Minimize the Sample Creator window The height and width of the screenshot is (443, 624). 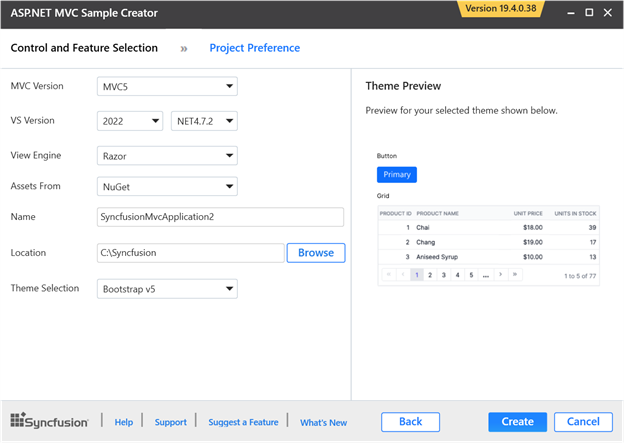click(x=571, y=13)
